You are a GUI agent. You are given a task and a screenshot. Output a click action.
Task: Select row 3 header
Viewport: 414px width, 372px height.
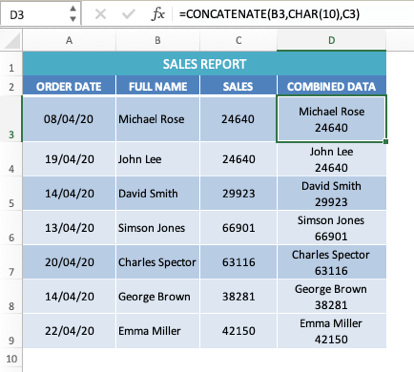click(x=11, y=119)
